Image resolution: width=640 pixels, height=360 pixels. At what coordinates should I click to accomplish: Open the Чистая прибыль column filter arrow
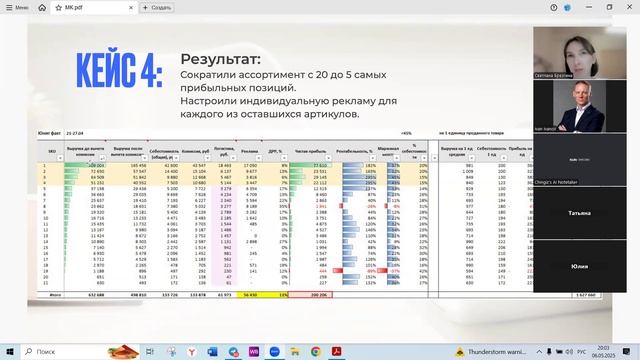coord(329,158)
